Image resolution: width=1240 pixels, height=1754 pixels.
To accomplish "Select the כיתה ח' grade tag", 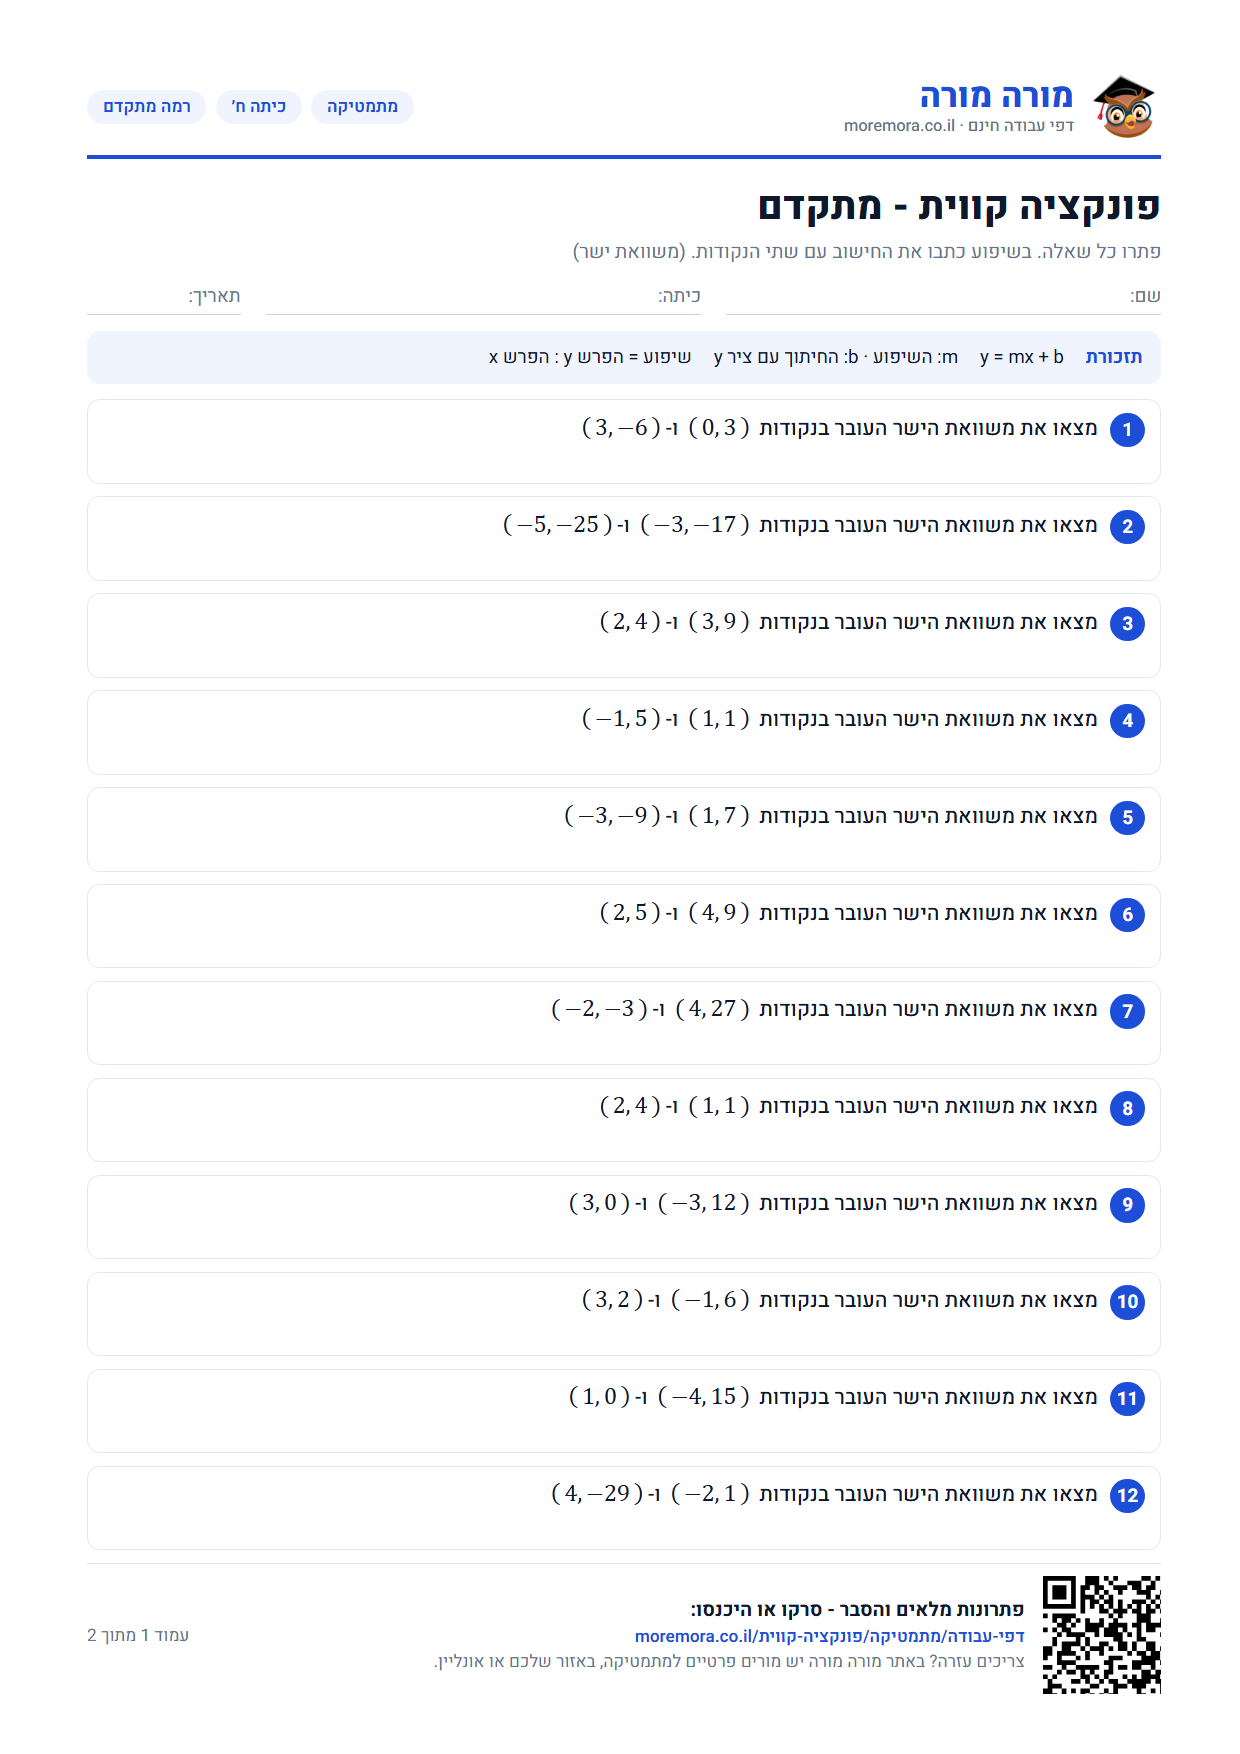I will click(259, 107).
